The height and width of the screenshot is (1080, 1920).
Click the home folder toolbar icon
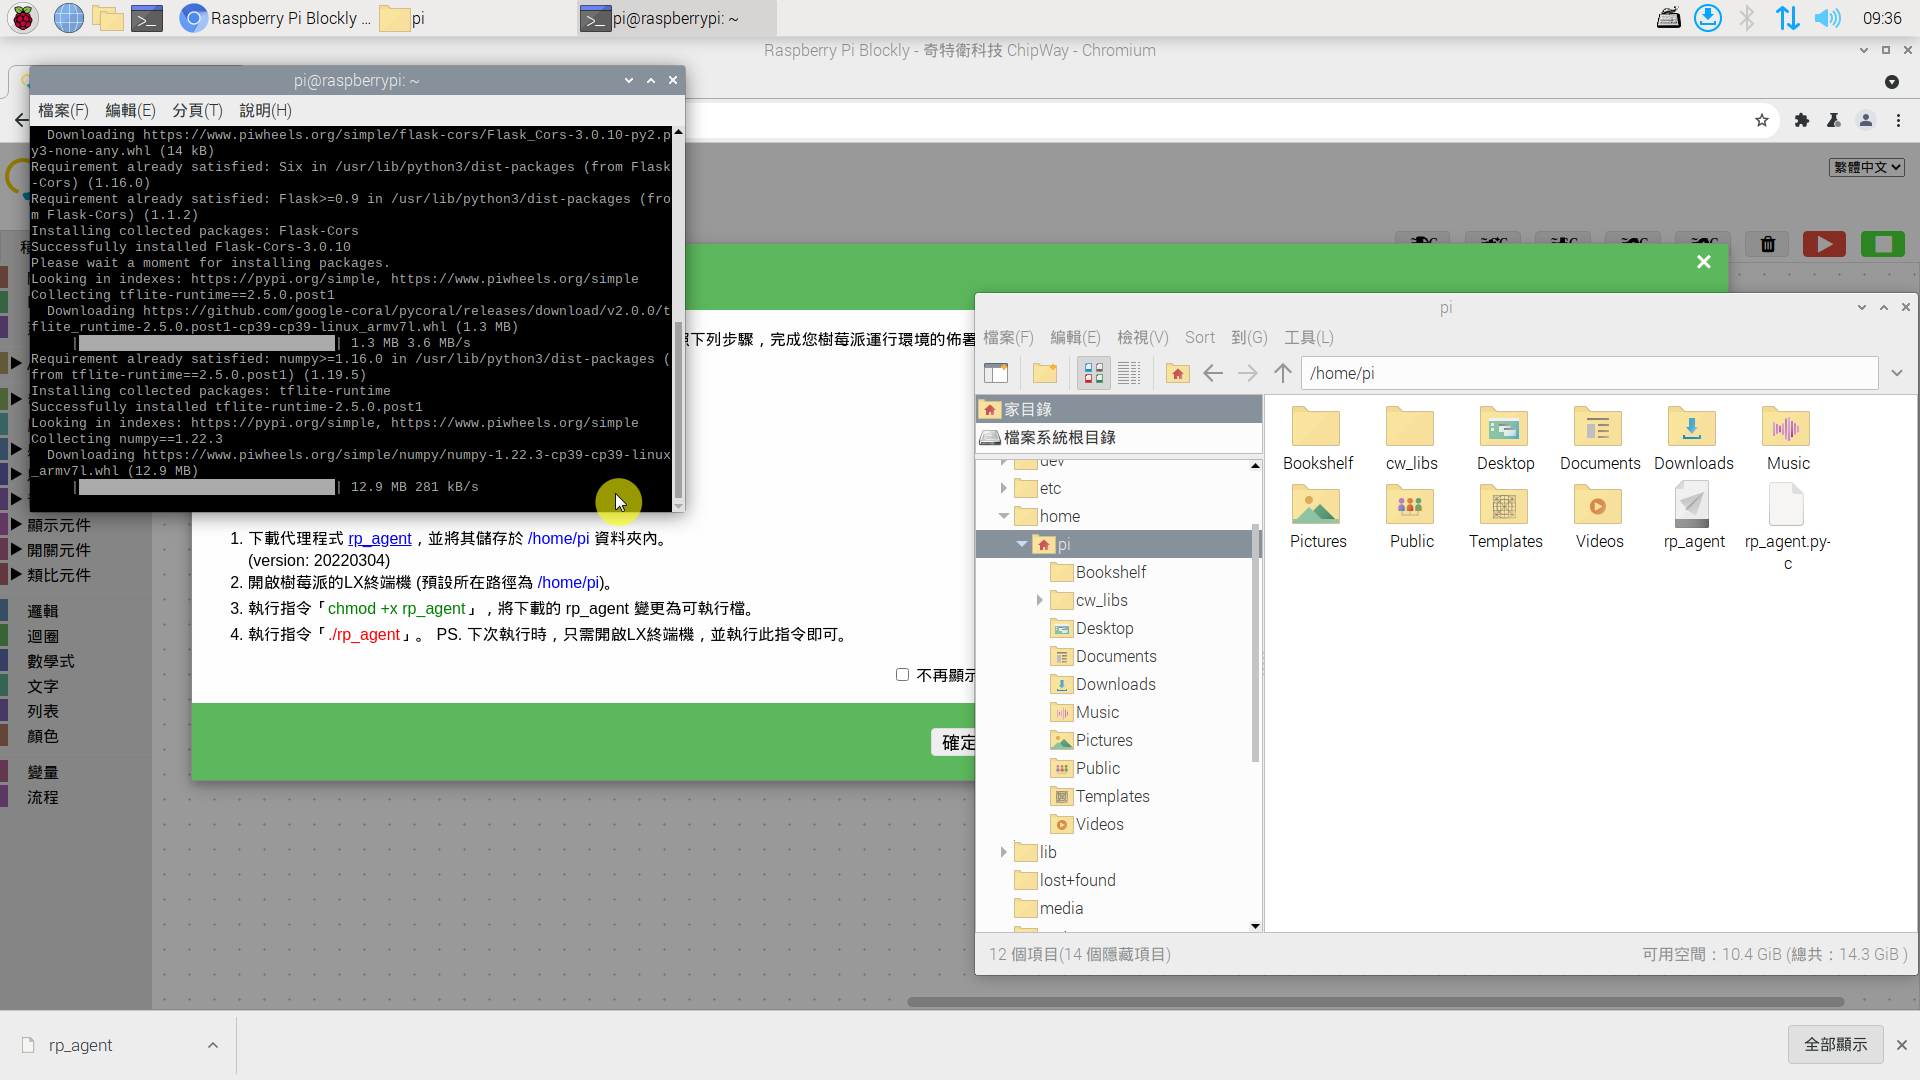1177,373
